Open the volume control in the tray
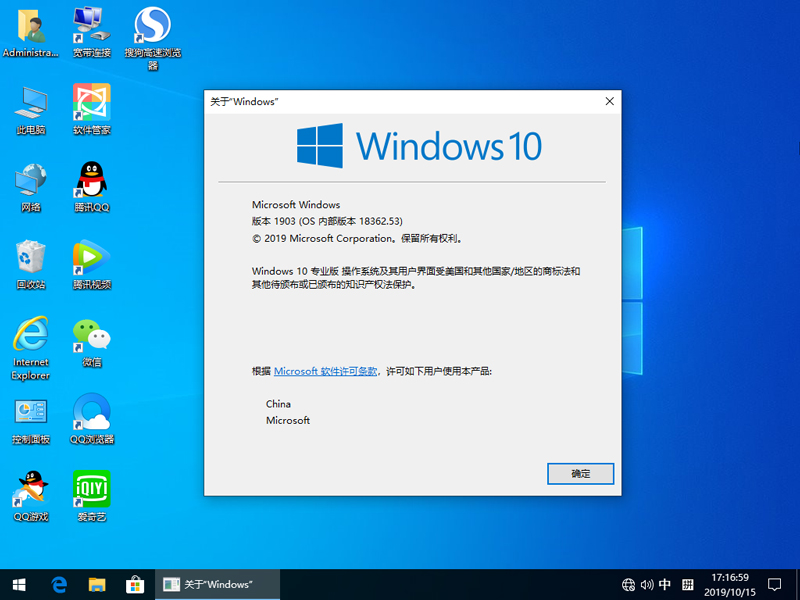 [x=648, y=584]
